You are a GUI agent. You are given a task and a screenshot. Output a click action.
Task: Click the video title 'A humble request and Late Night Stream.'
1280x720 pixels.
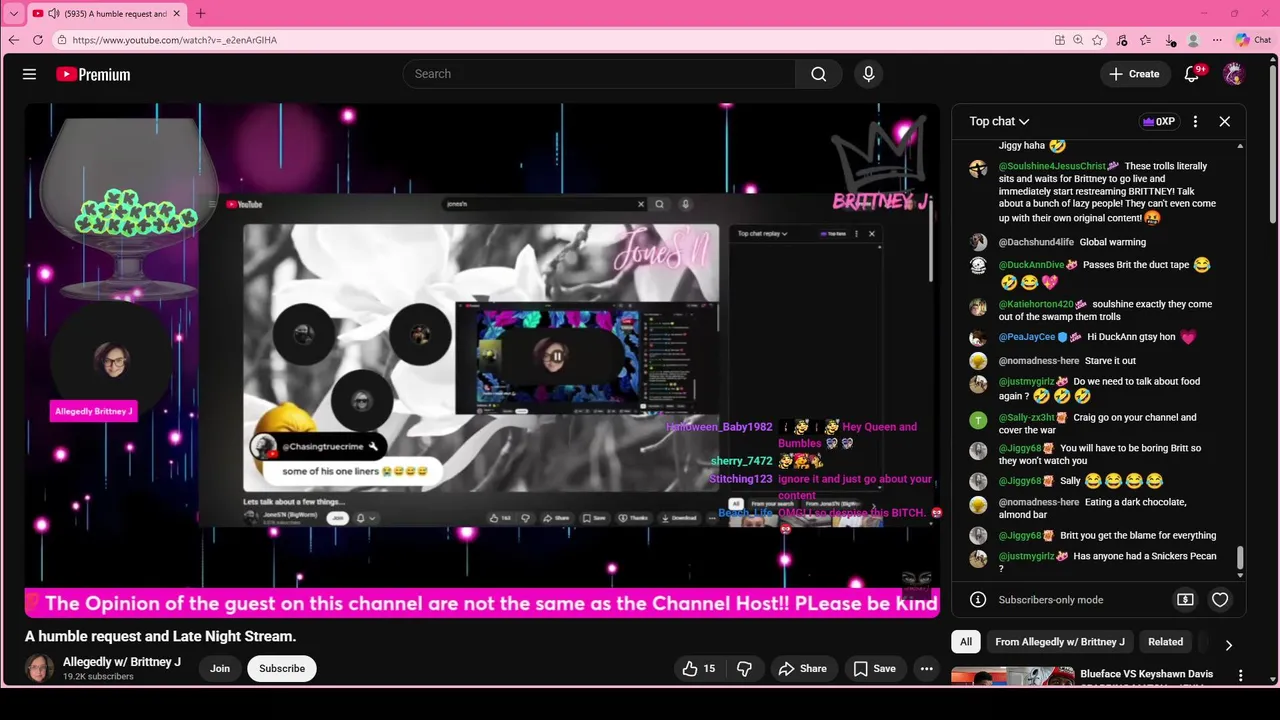[x=161, y=636]
